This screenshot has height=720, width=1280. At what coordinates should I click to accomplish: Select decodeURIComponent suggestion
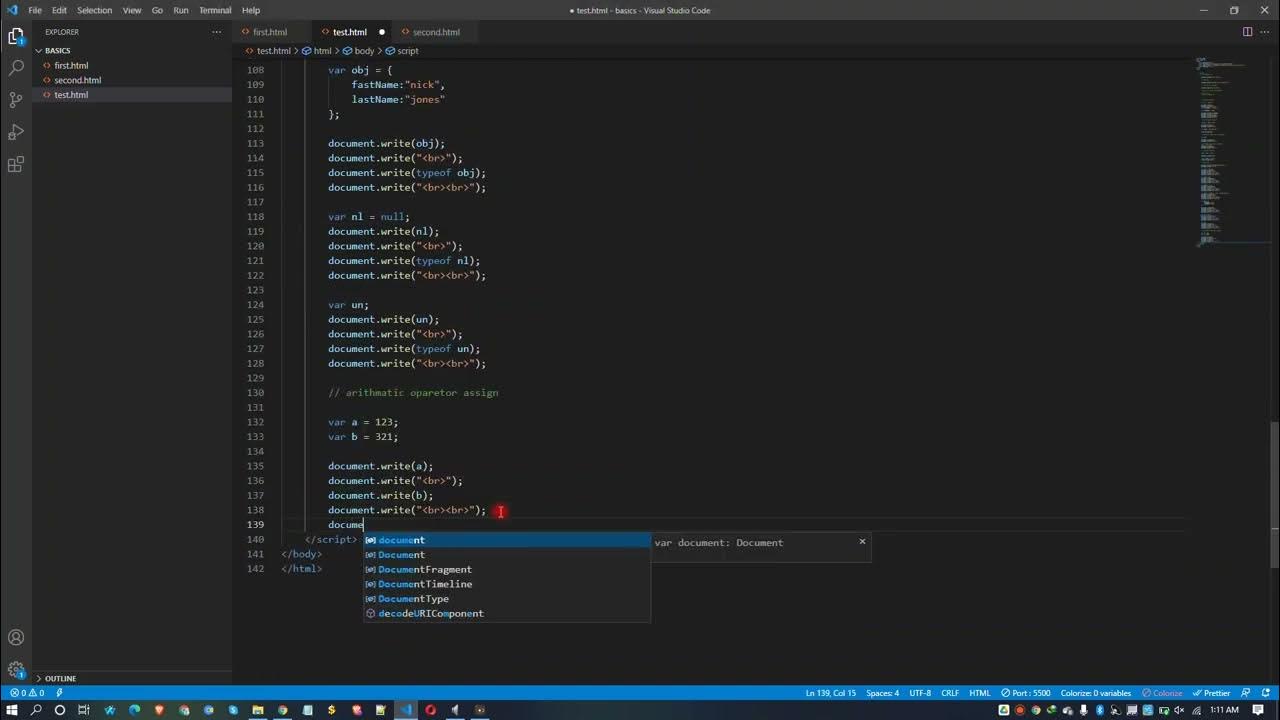(507, 614)
